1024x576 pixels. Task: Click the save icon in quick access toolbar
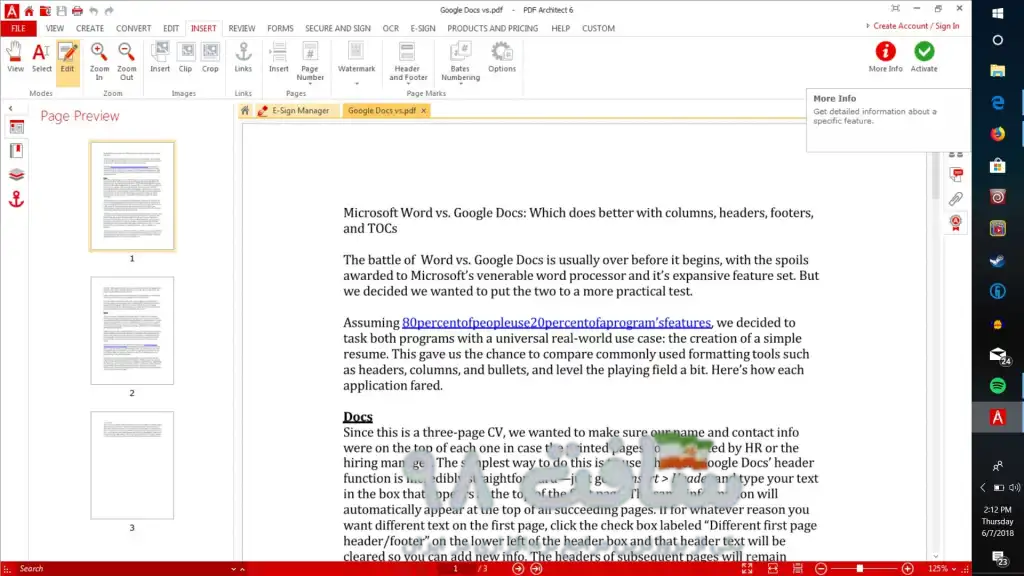61,10
